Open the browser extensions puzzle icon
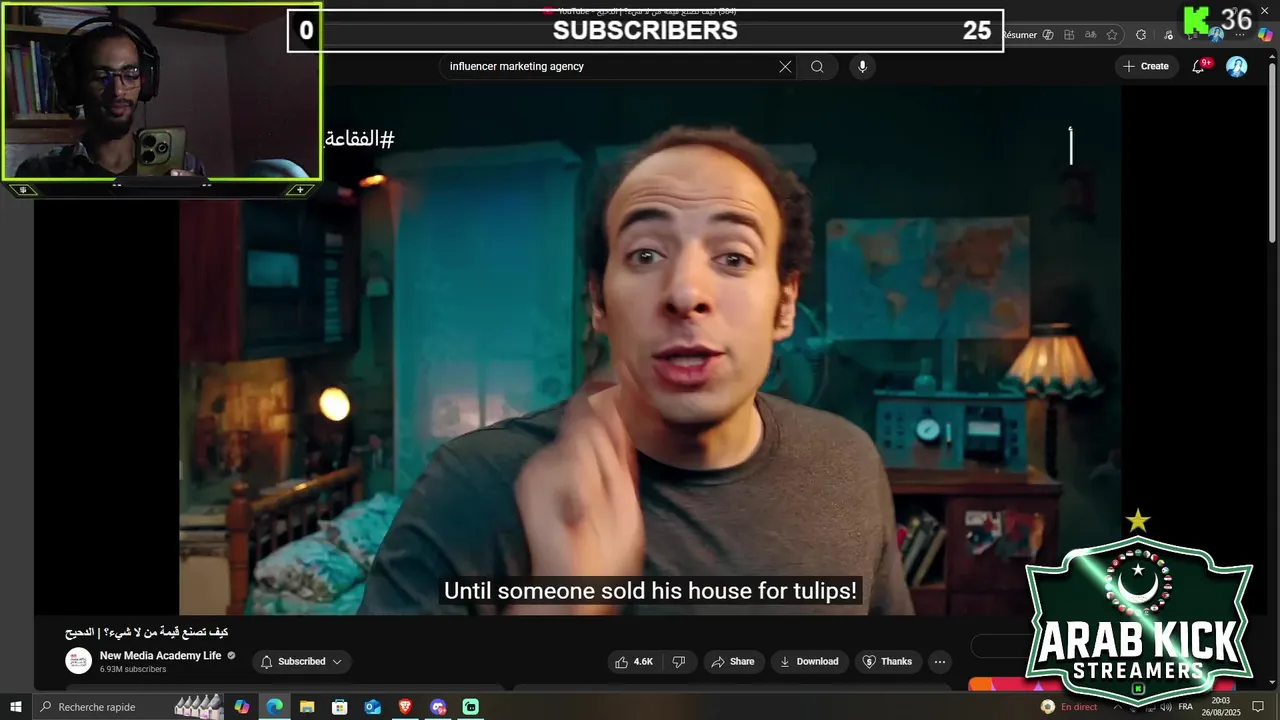This screenshot has width=1280, height=720. [1141, 35]
